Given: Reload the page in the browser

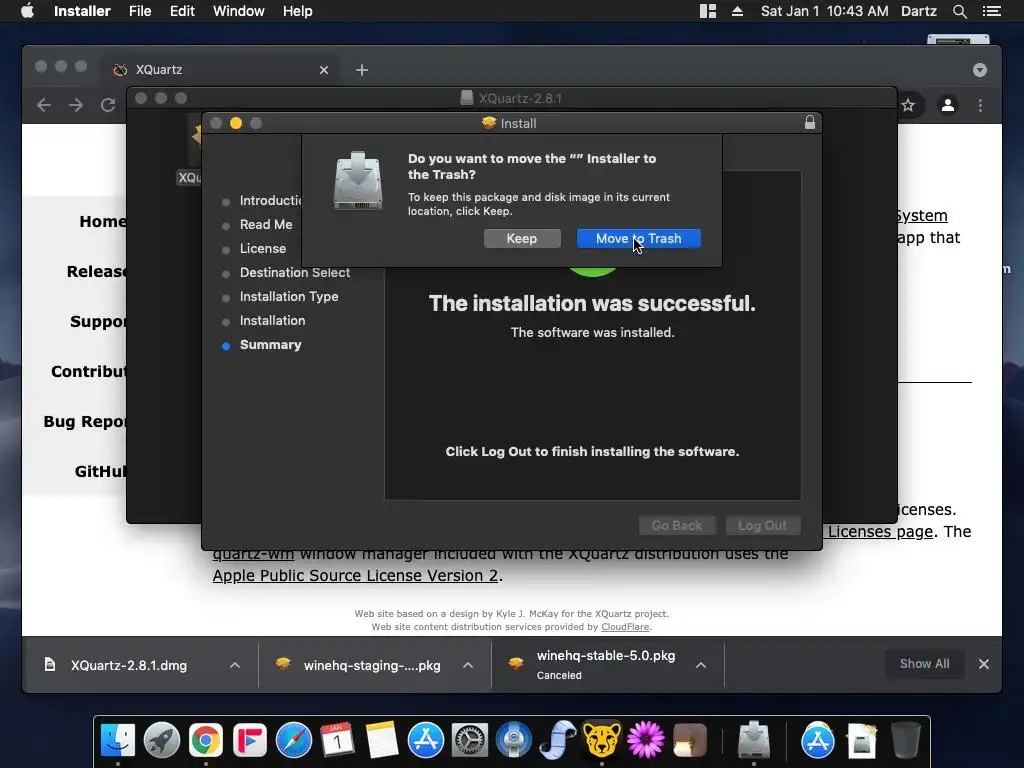Looking at the screenshot, I should pos(108,105).
